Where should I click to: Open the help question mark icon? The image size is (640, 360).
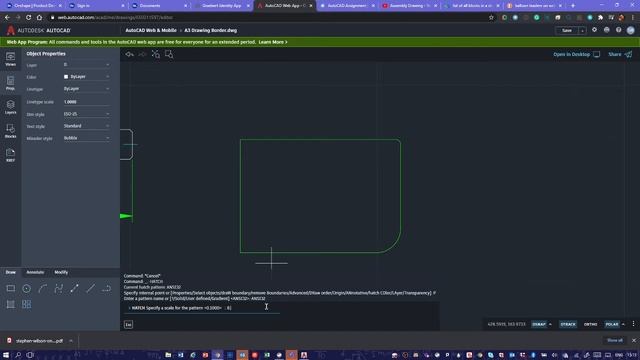tap(618, 30)
